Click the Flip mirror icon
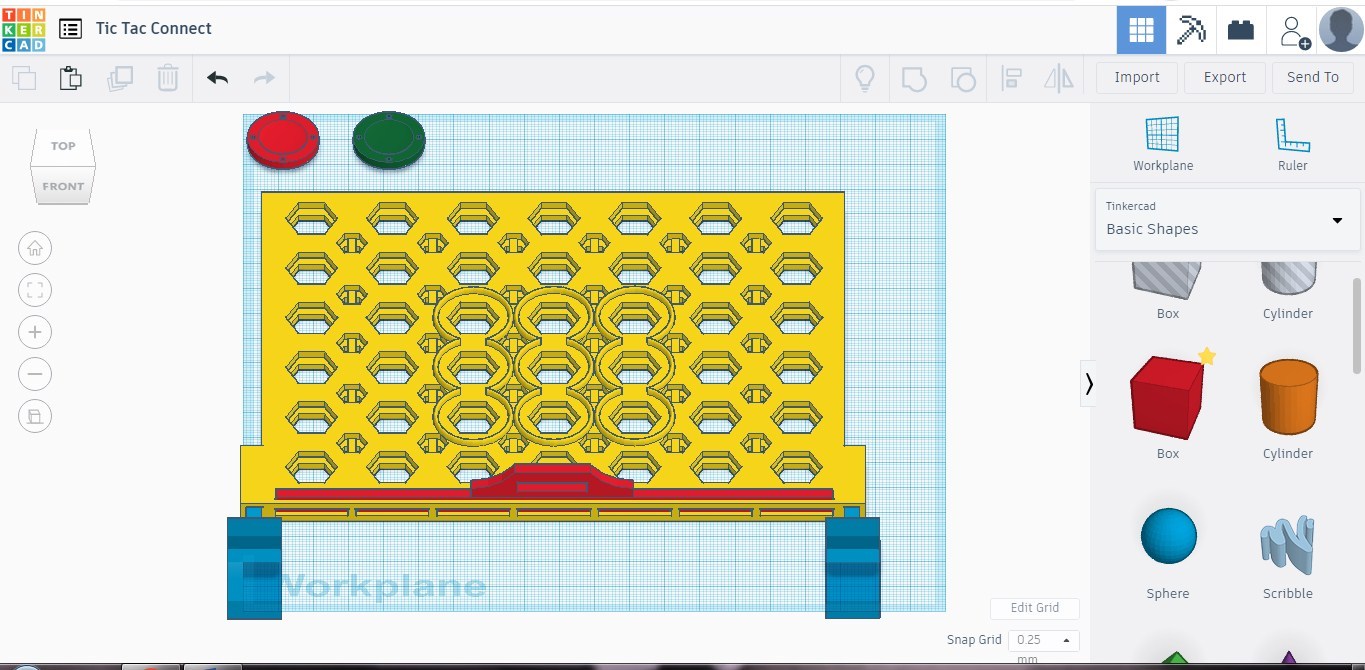The height and width of the screenshot is (670, 1365). [x=1059, y=78]
